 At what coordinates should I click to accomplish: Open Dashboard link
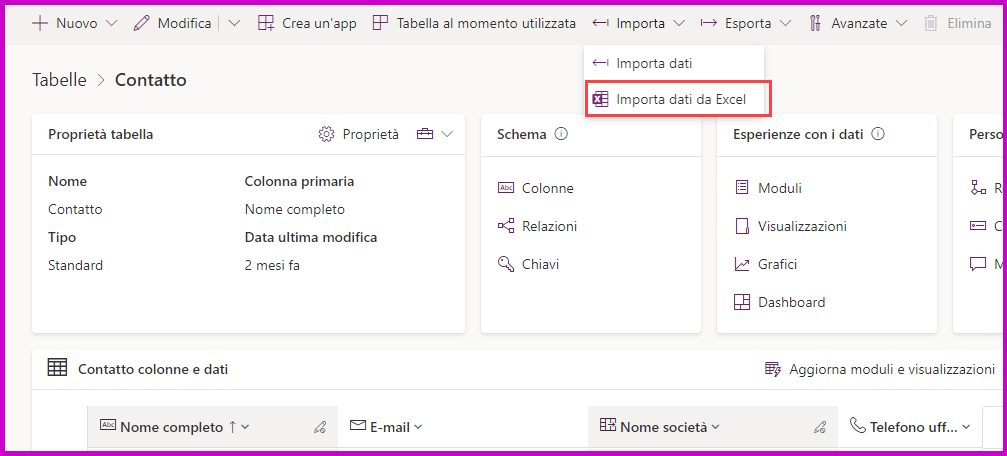point(792,302)
